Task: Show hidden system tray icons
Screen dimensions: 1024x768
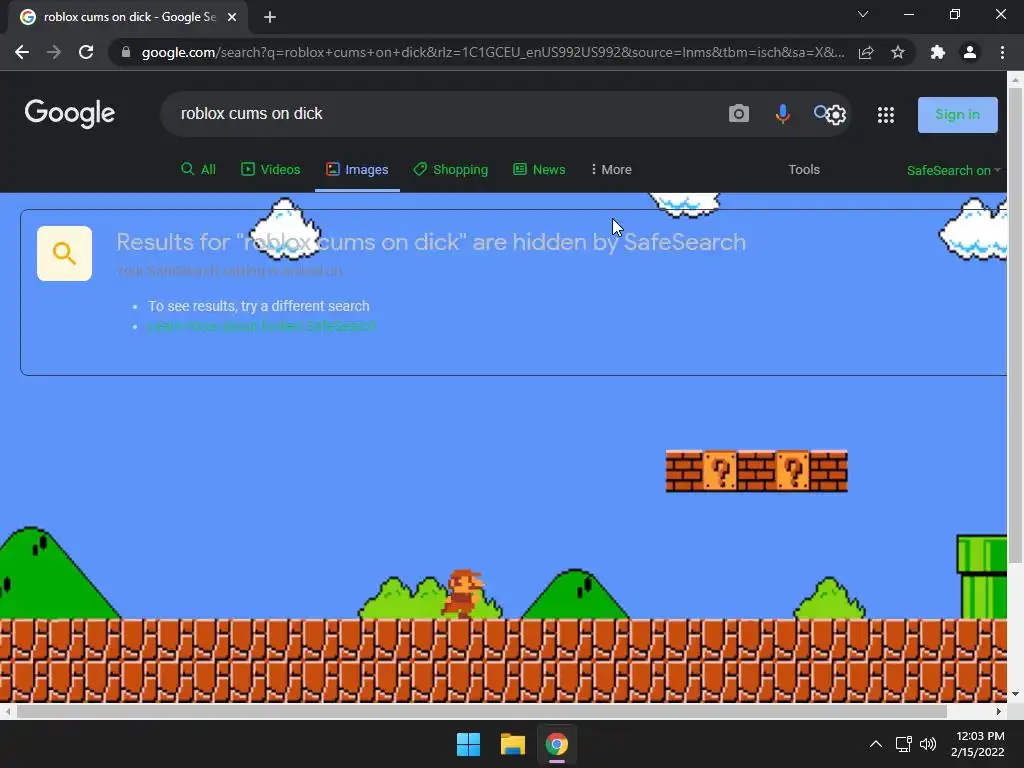Action: 876,744
